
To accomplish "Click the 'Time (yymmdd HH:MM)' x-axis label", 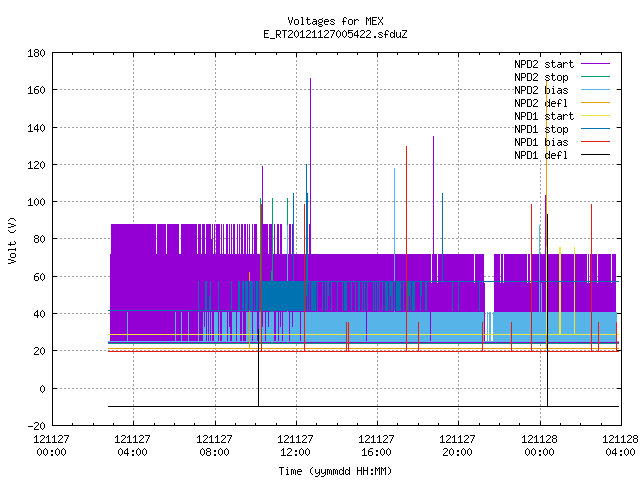I will tap(335, 471).
